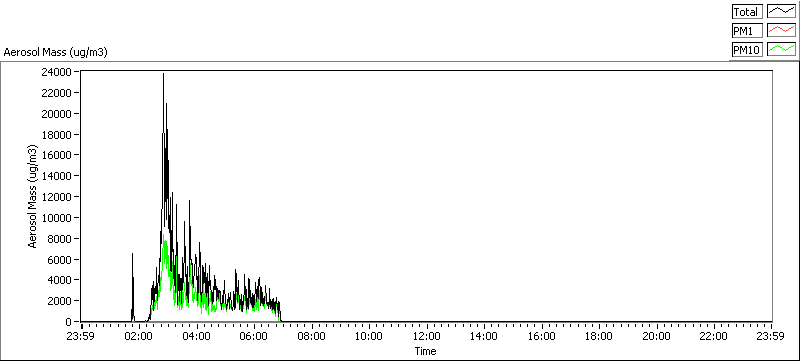Click the Time x-axis title
The image size is (800, 361).
click(x=425, y=351)
